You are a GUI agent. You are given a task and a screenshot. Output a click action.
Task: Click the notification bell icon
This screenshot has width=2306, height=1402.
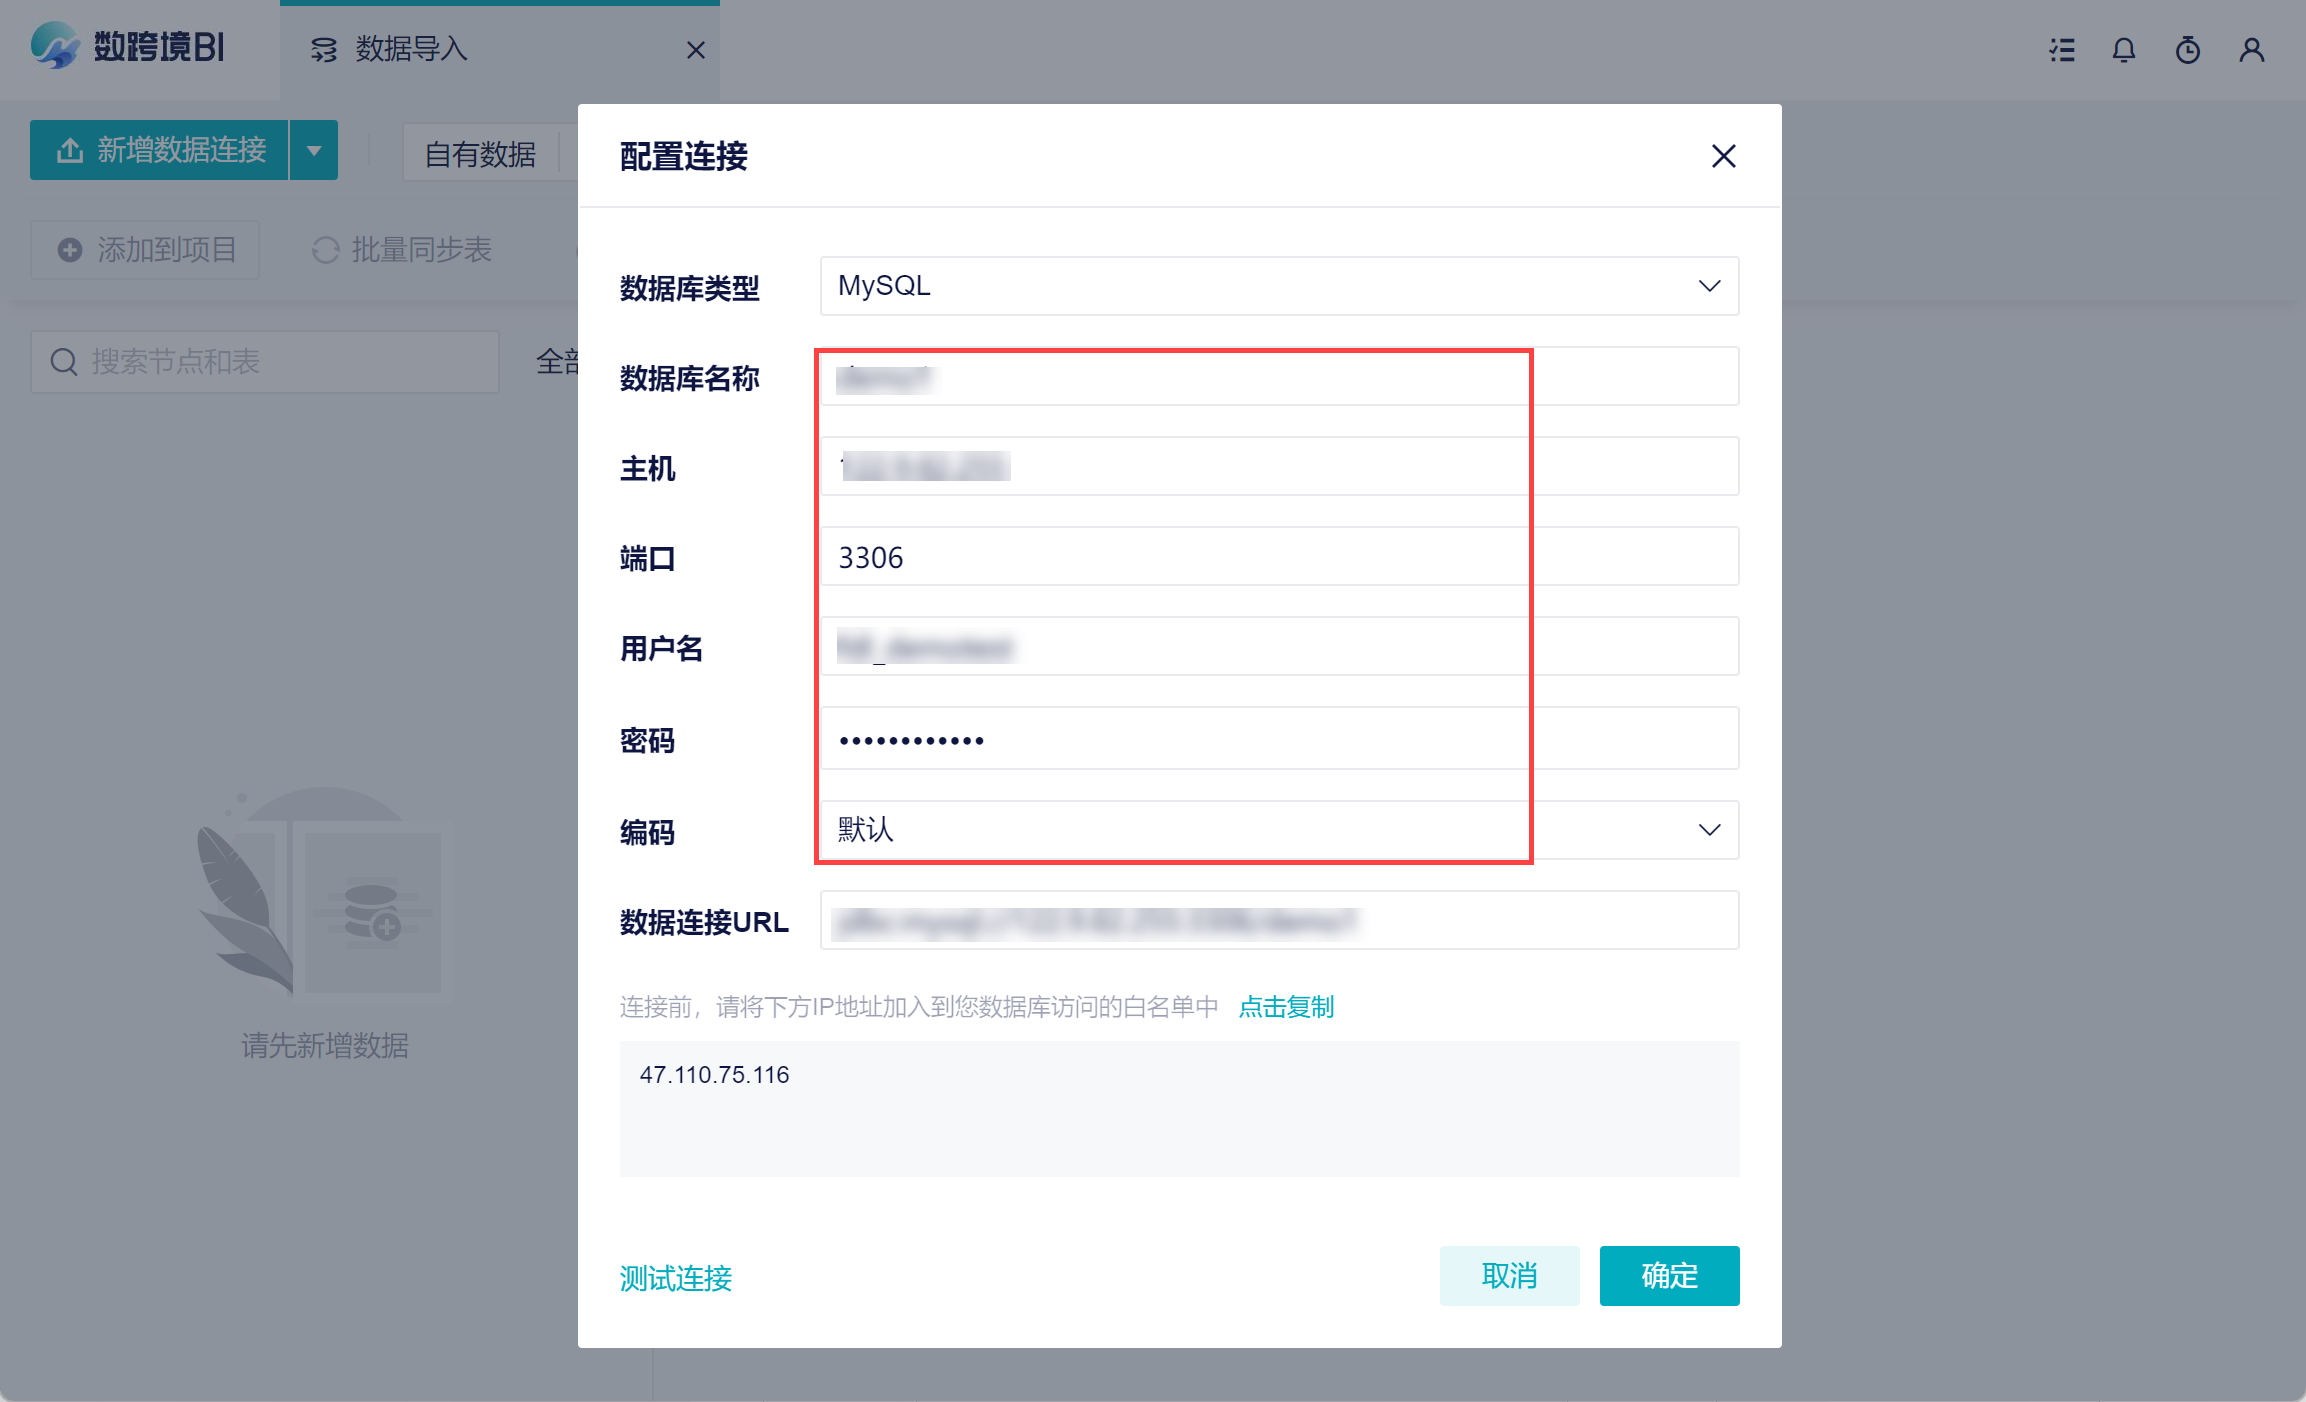(2123, 50)
